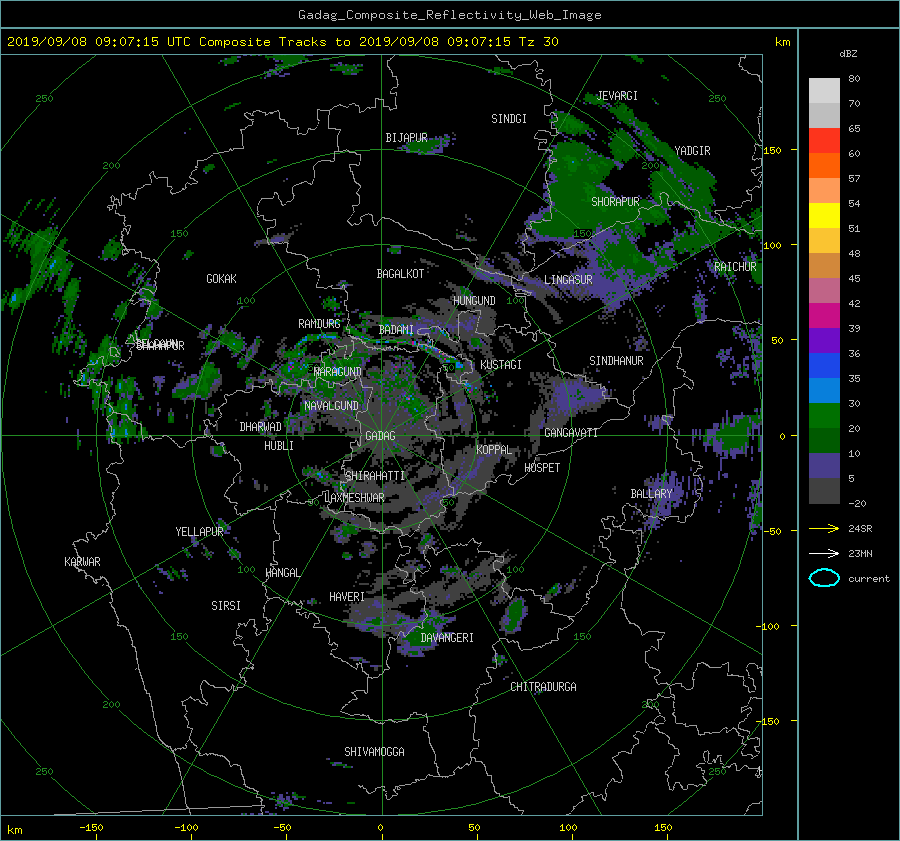Click the BALLARY city label
Screen dimensions: 900x841
point(651,494)
